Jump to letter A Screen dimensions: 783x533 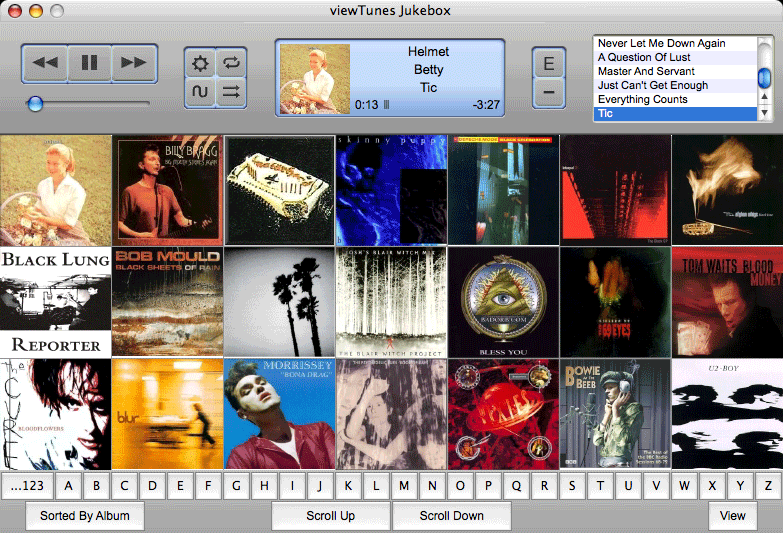[68, 486]
